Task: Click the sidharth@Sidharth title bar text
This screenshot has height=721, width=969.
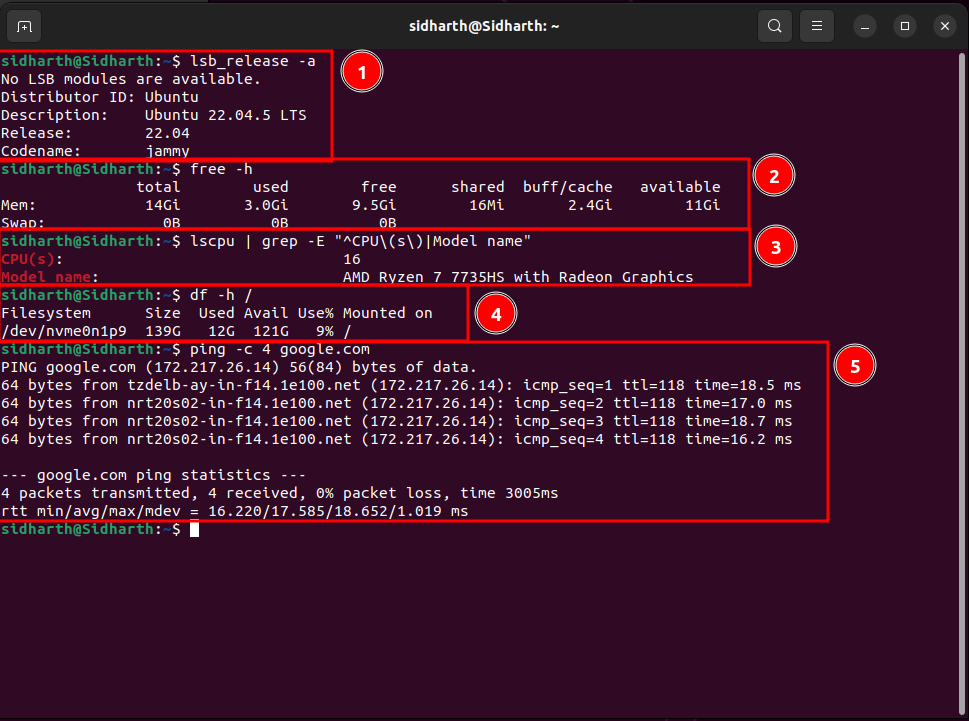Action: 483,25
